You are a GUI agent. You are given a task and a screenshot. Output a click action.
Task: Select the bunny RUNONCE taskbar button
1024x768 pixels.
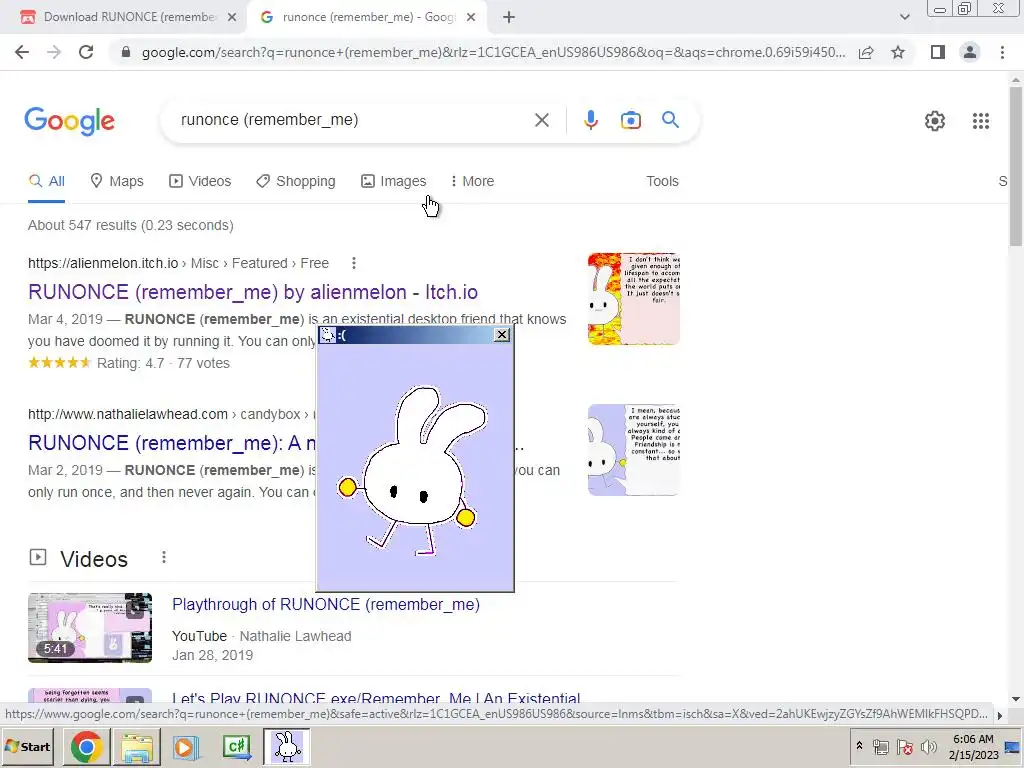tap(287, 747)
